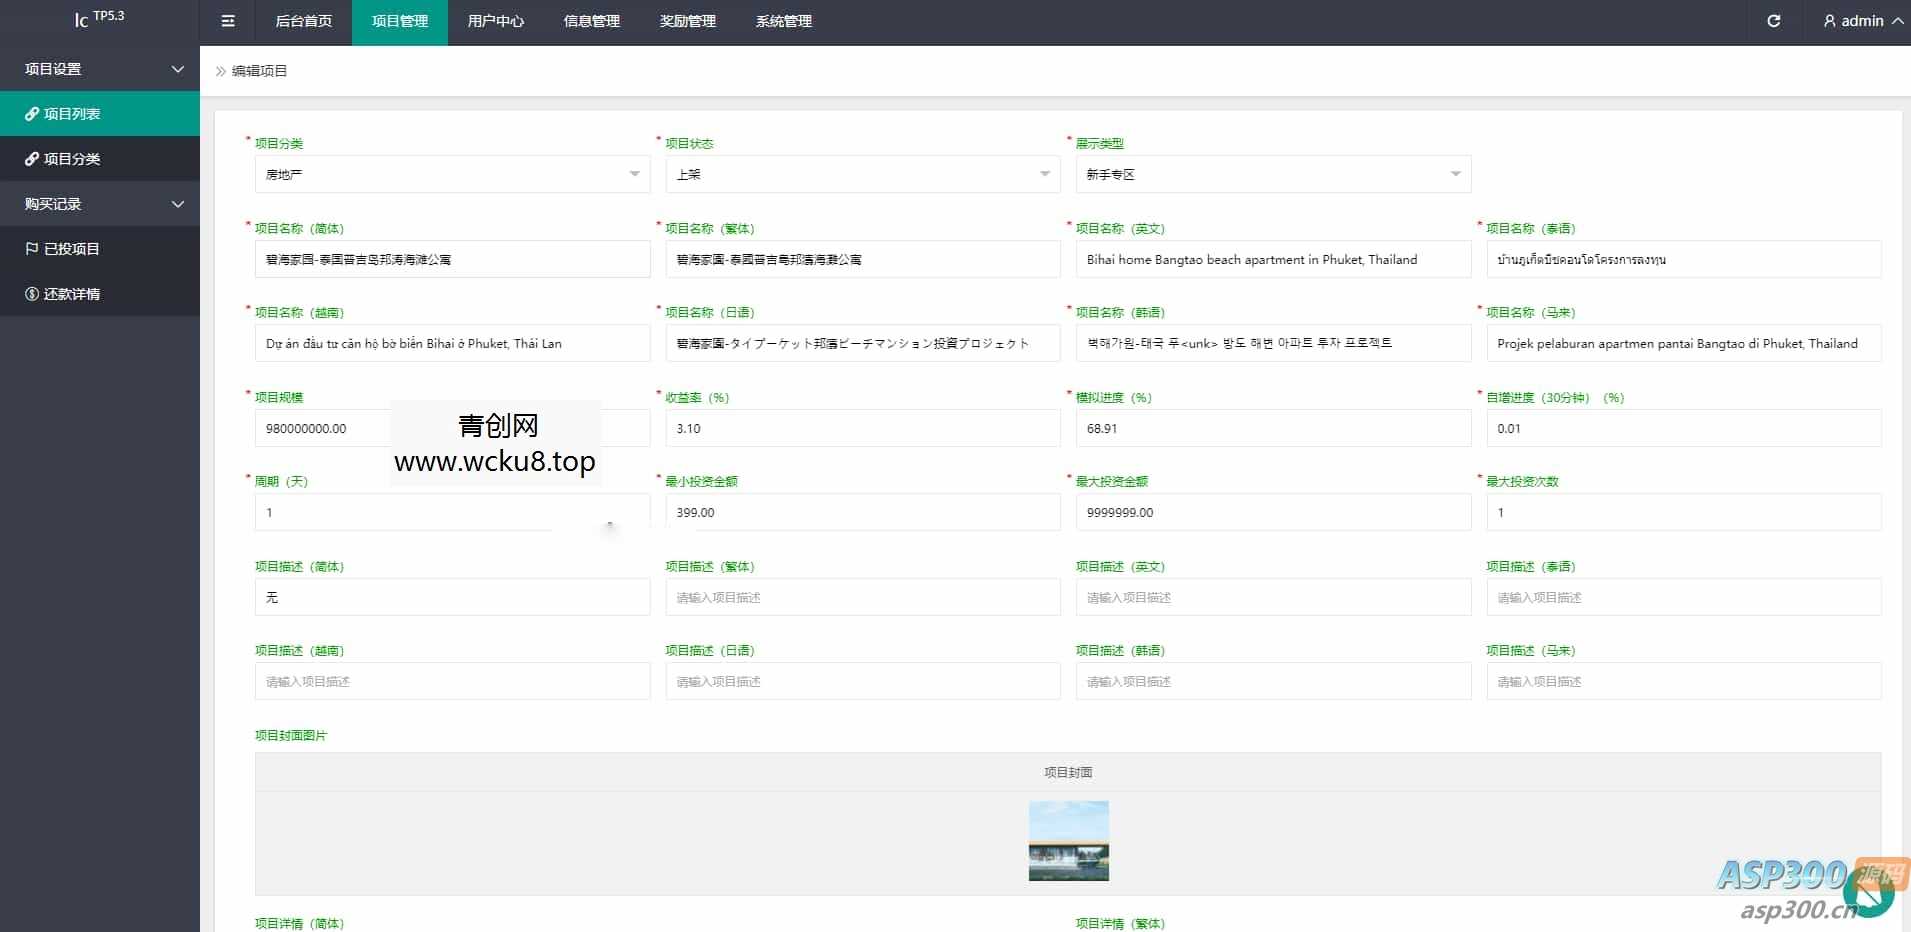
Task: Open 项目分类 via its link icon
Action: pyautogui.click(x=32, y=159)
